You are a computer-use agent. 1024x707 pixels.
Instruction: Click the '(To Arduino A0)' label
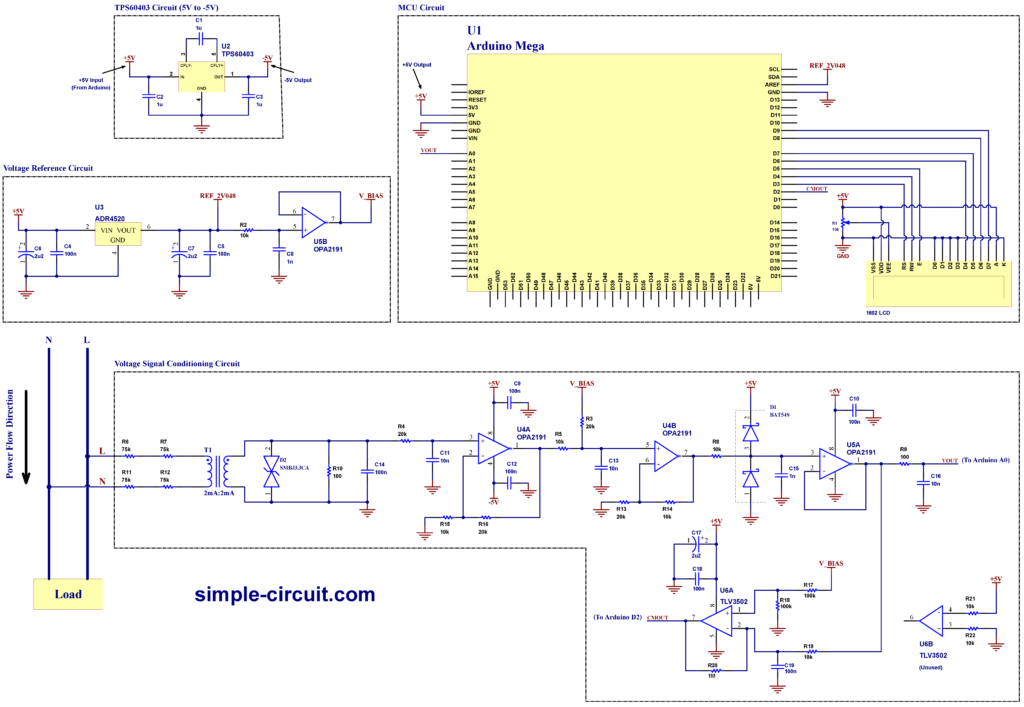[985, 460]
